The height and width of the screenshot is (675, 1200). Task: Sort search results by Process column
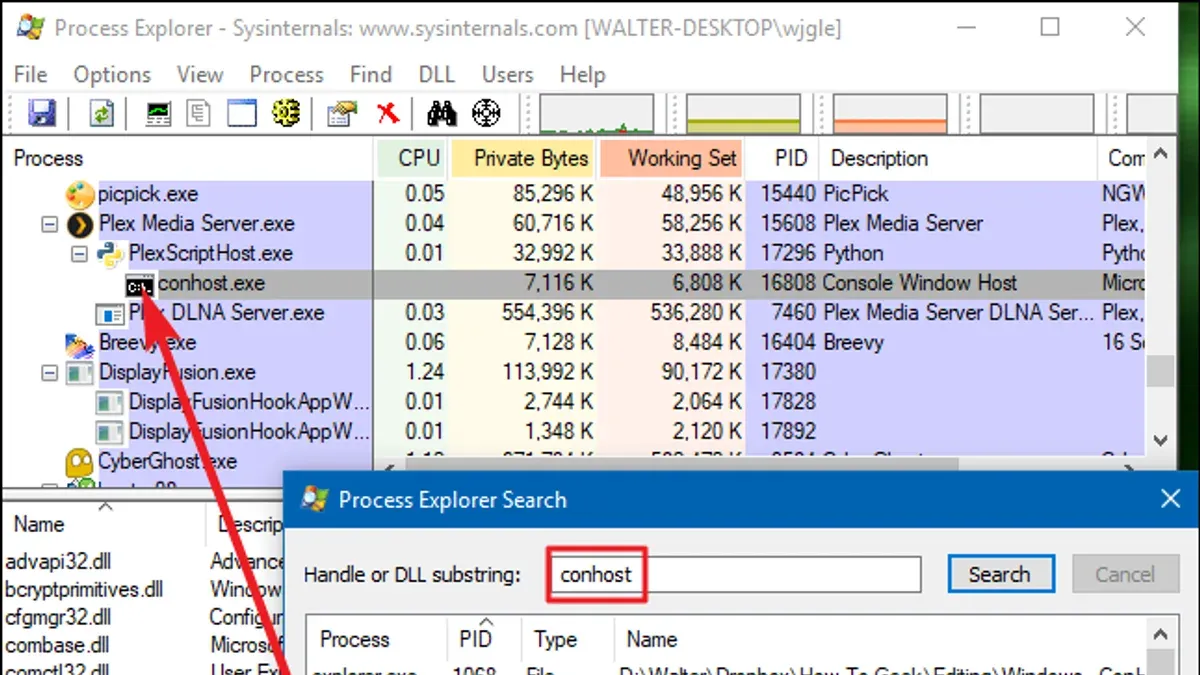(377, 639)
